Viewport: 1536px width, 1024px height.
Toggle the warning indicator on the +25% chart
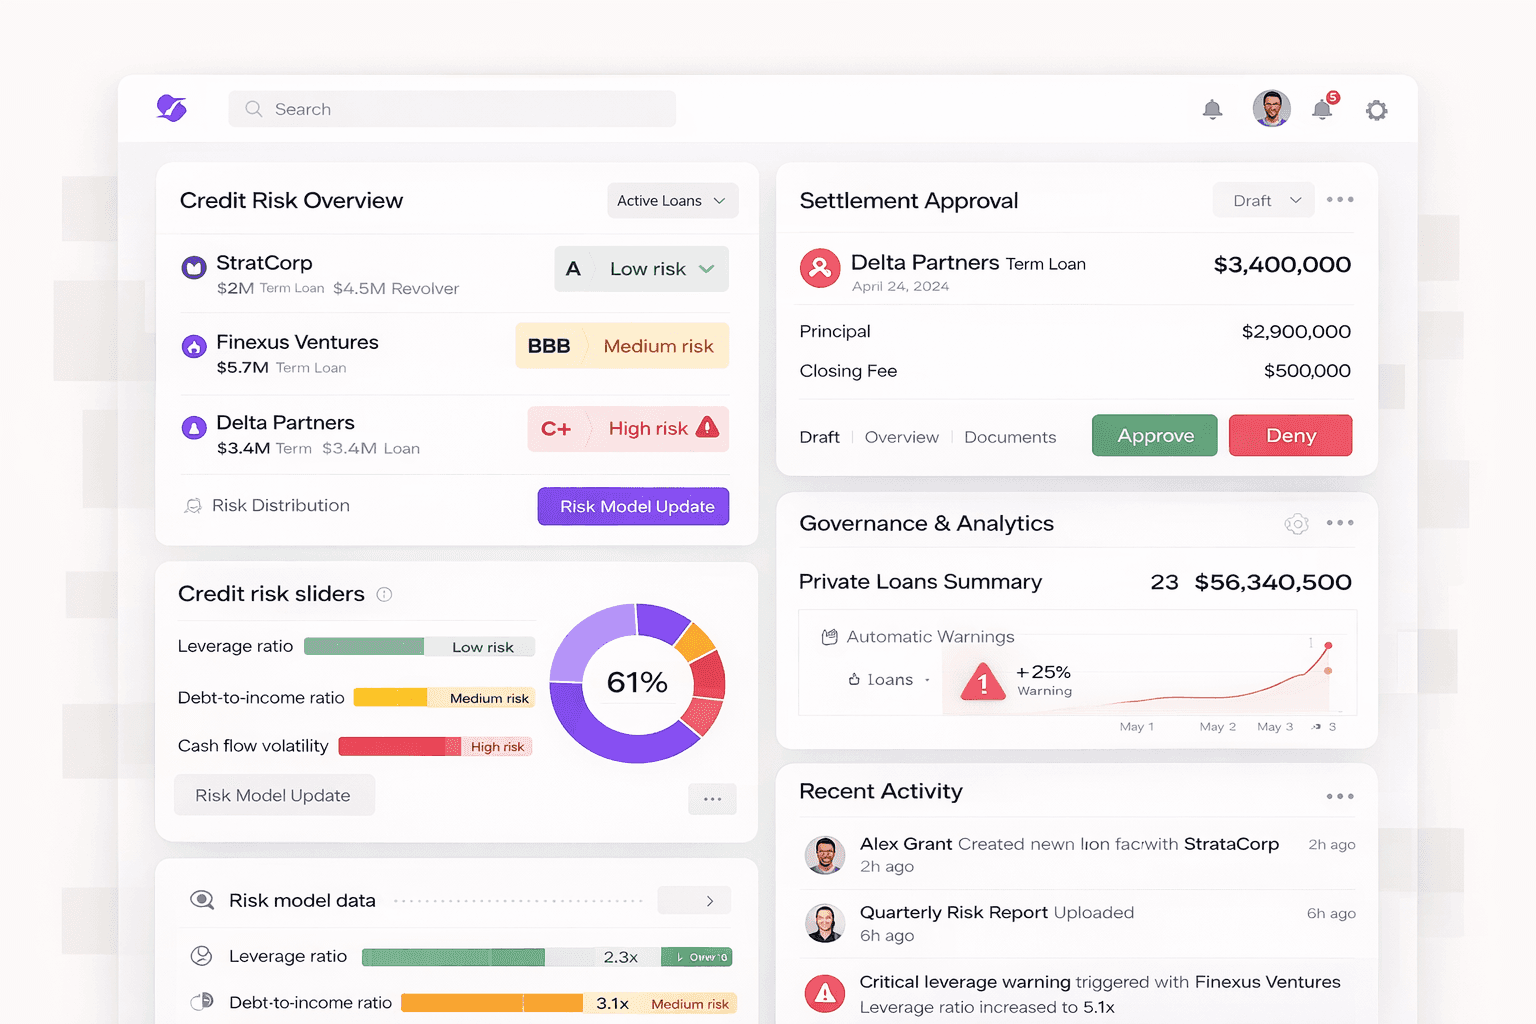click(x=981, y=682)
